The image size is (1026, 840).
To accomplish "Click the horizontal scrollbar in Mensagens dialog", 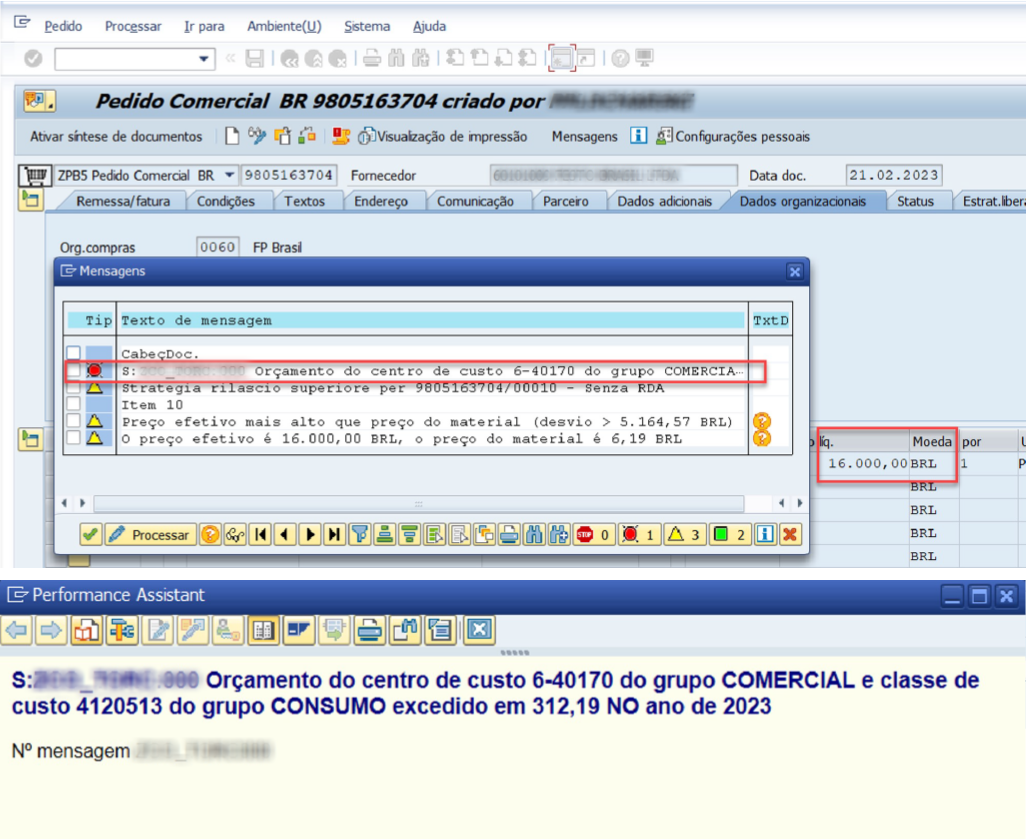I will pos(418,503).
